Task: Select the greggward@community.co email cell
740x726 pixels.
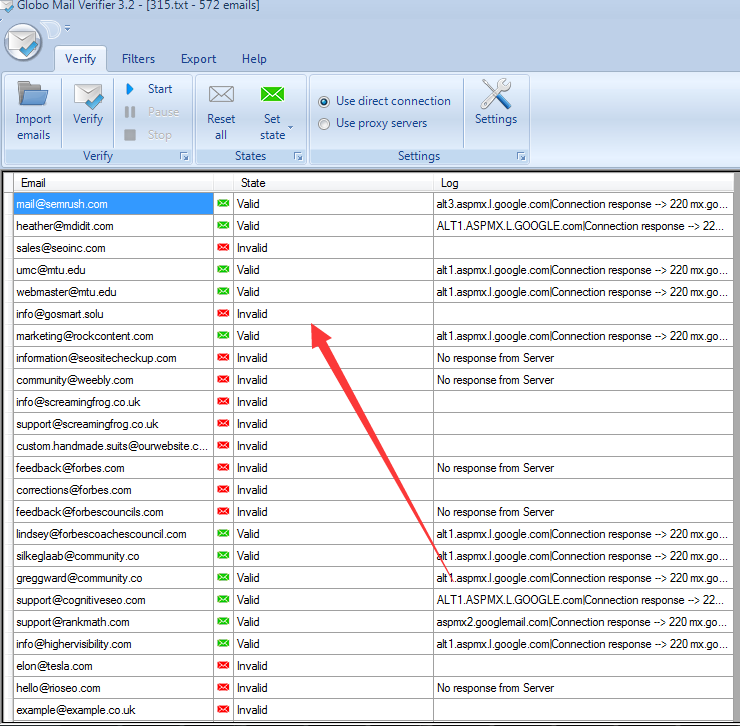Action: point(113,578)
